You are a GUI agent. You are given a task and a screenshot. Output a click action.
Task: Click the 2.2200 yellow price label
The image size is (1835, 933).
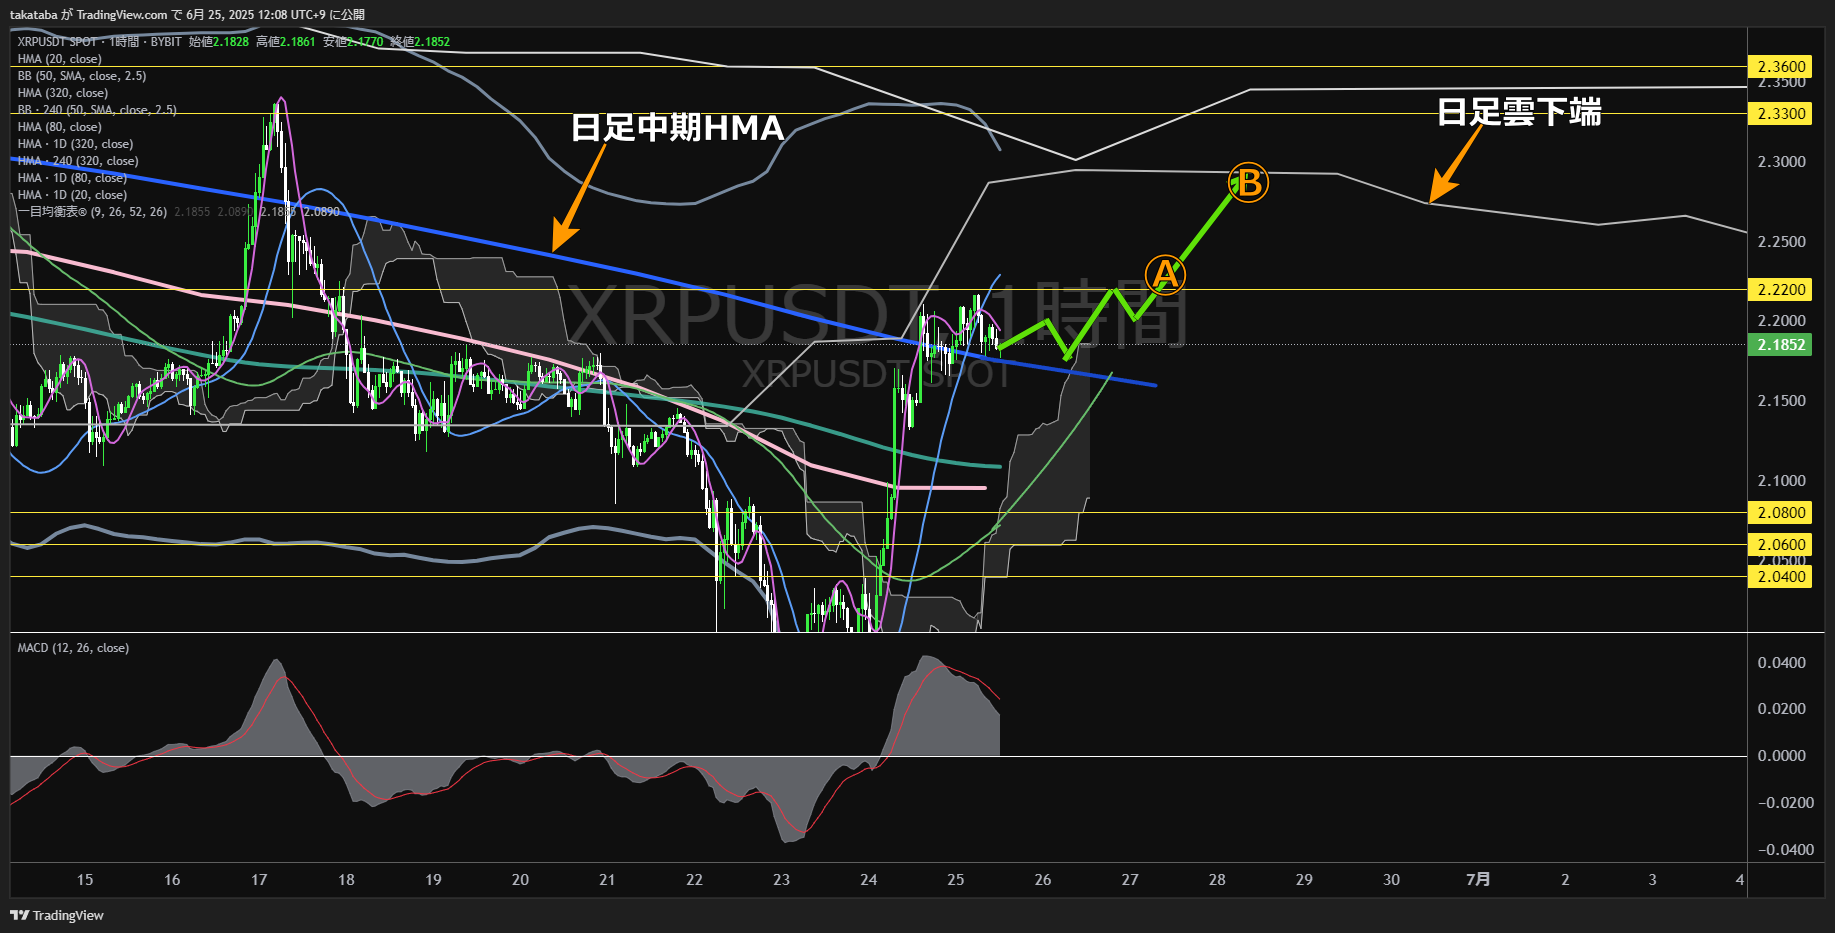point(1780,290)
